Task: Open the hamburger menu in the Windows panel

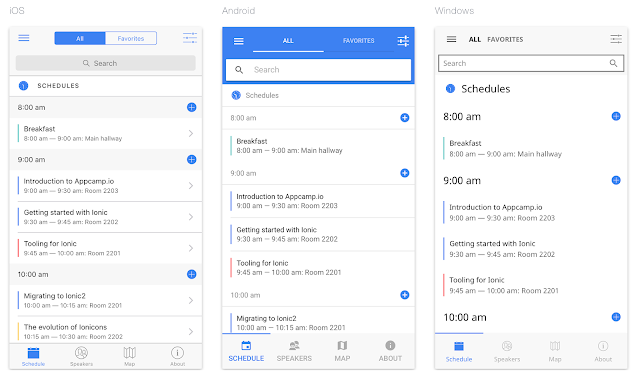Action: (x=451, y=39)
